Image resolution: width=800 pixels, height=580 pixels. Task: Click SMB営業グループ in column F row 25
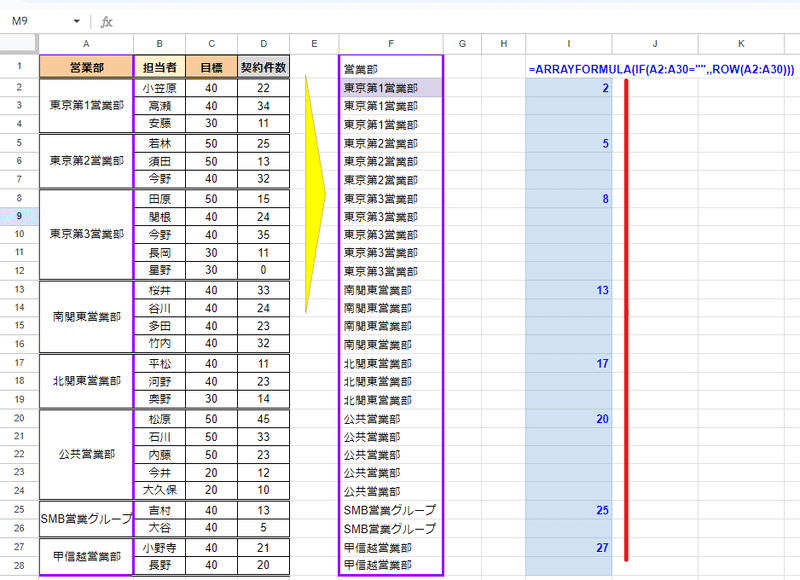[391, 510]
